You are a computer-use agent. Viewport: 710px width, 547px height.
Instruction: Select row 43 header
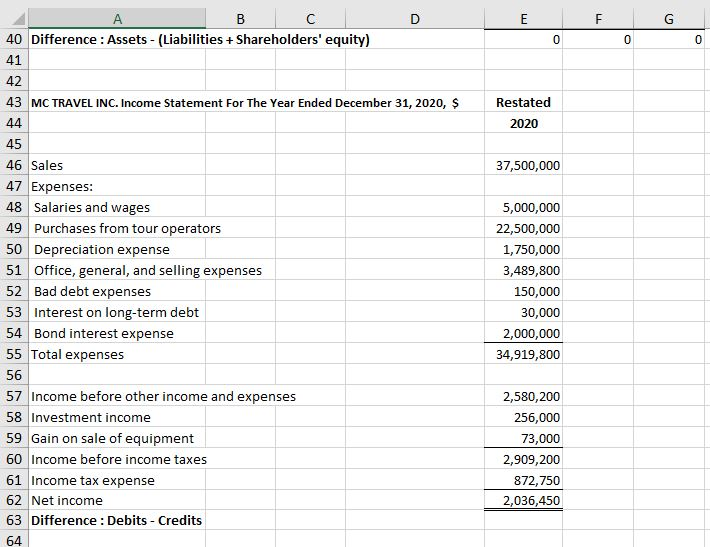(14, 102)
